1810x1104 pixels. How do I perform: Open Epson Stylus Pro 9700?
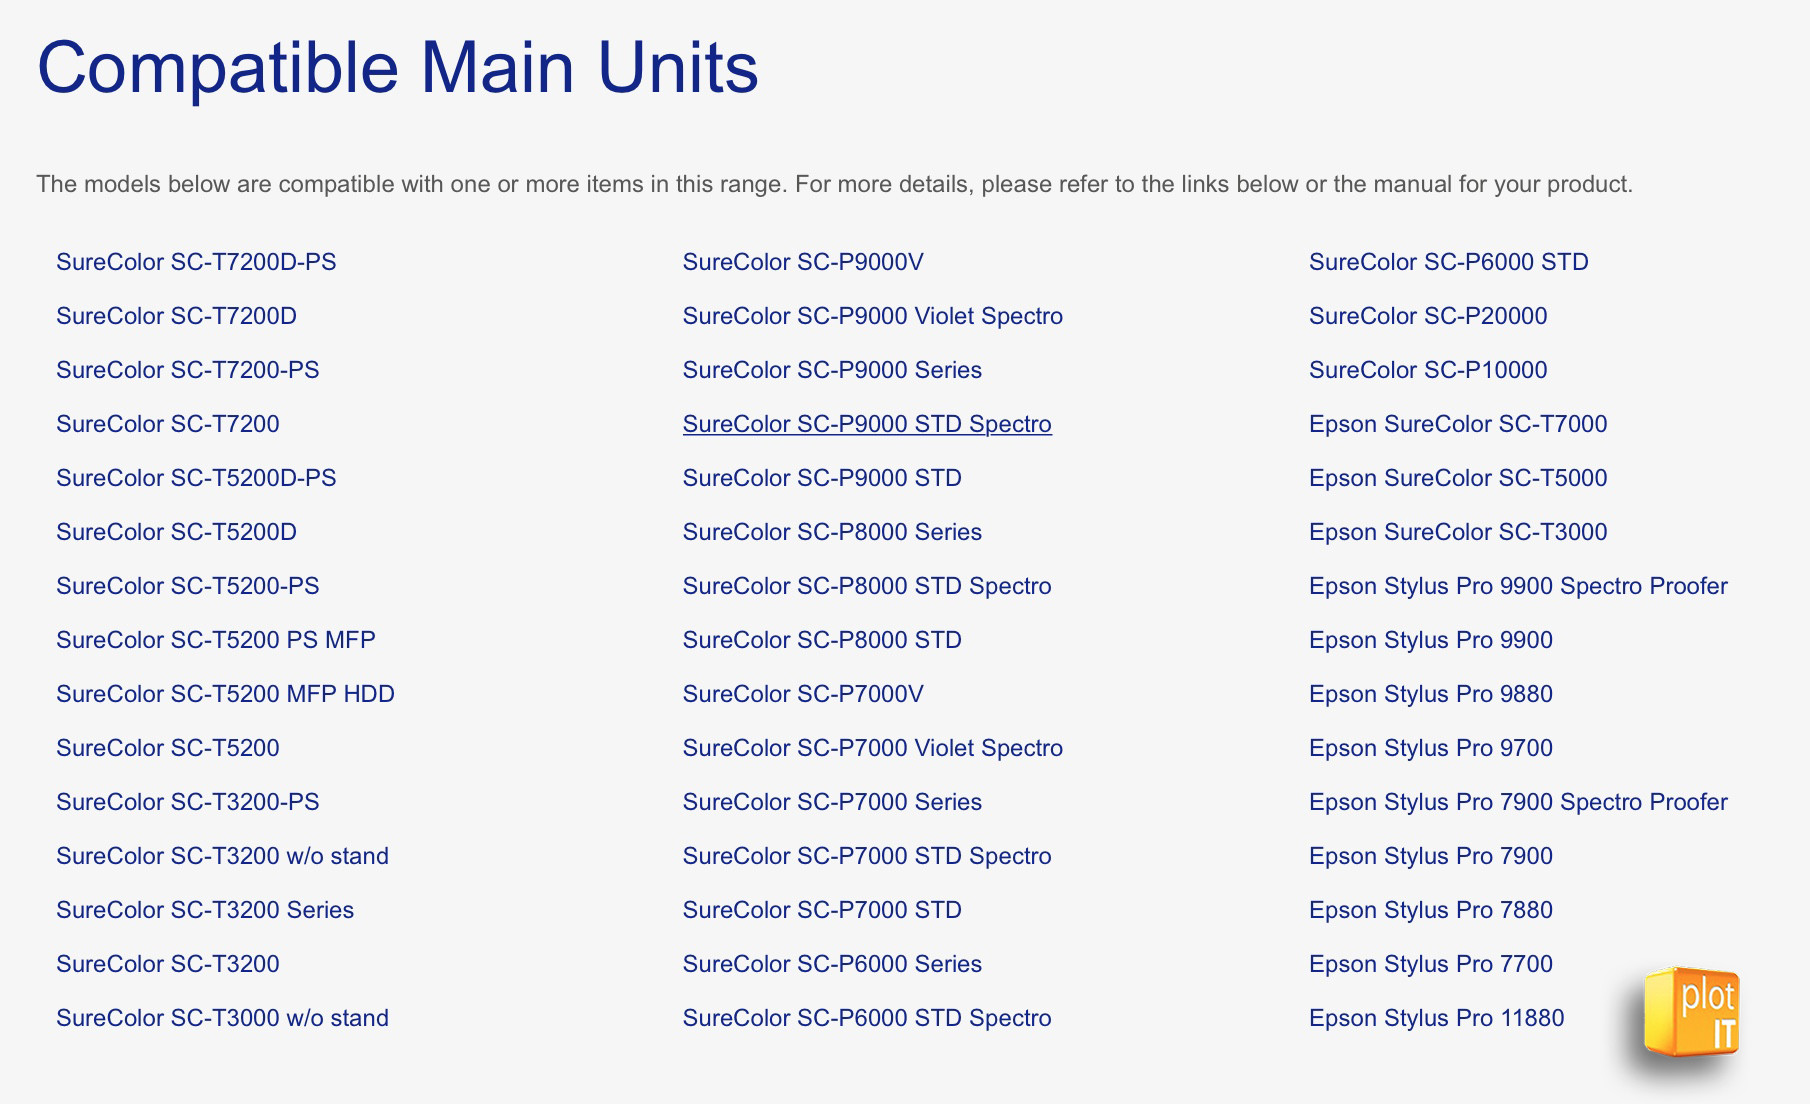1431,748
